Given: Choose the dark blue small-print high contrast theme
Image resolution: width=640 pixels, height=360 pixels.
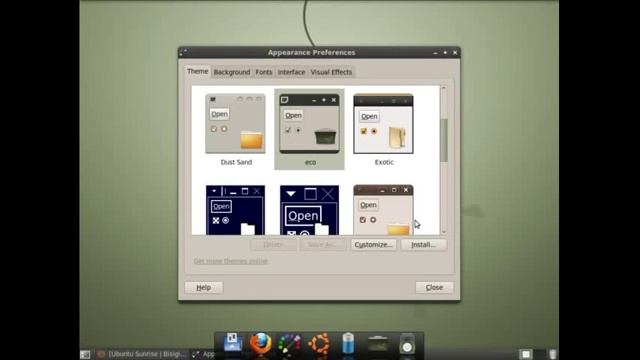Looking at the screenshot, I should coord(235,210).
